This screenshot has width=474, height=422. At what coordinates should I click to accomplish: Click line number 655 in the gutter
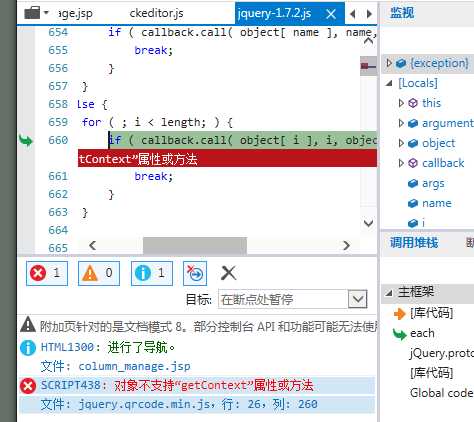pos(58,50)
